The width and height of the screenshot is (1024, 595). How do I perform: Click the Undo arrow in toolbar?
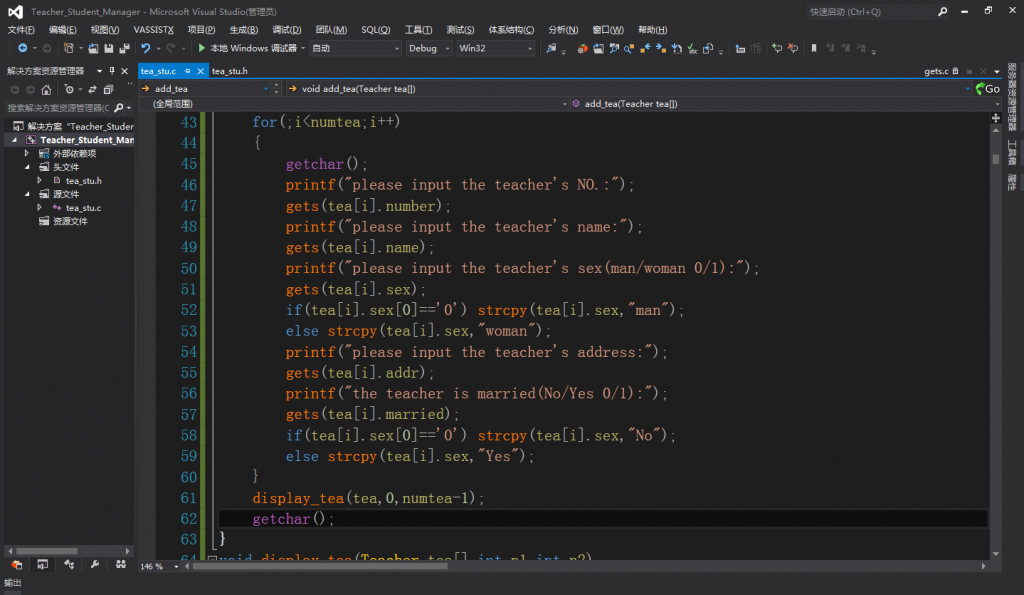(146, 48)
